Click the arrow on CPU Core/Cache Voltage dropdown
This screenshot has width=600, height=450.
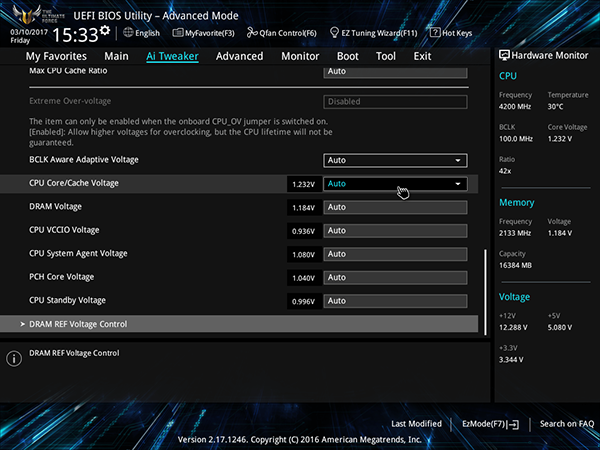click(x=458, y=184)
